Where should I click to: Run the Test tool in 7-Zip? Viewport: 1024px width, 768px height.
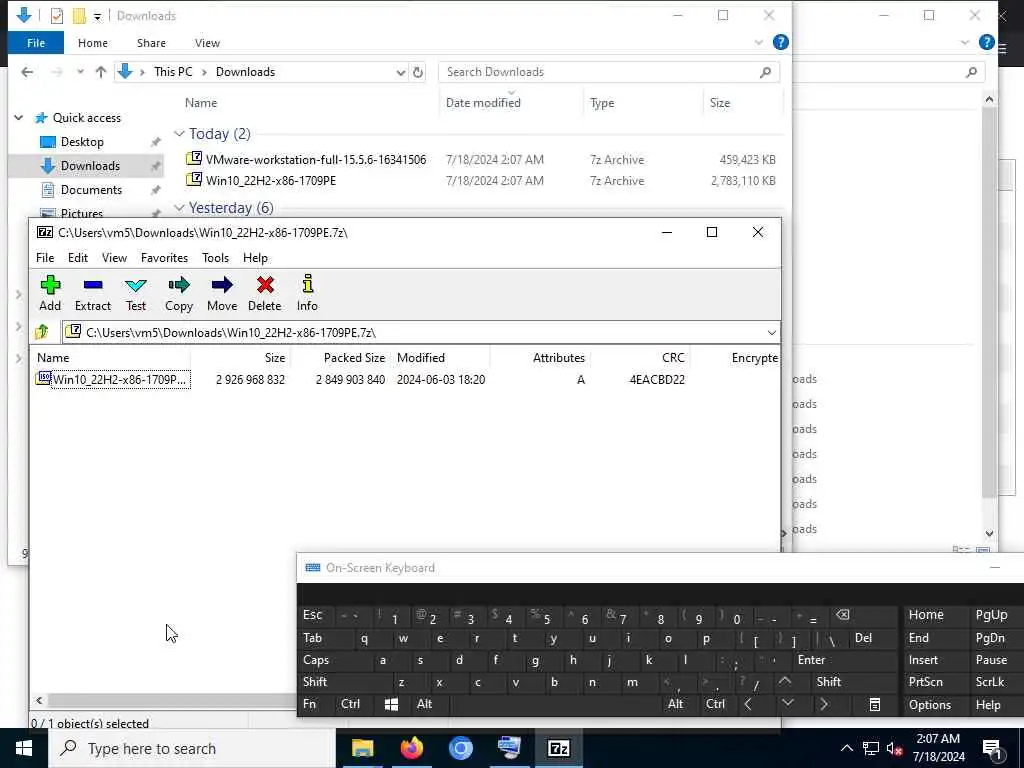point(136,293)
